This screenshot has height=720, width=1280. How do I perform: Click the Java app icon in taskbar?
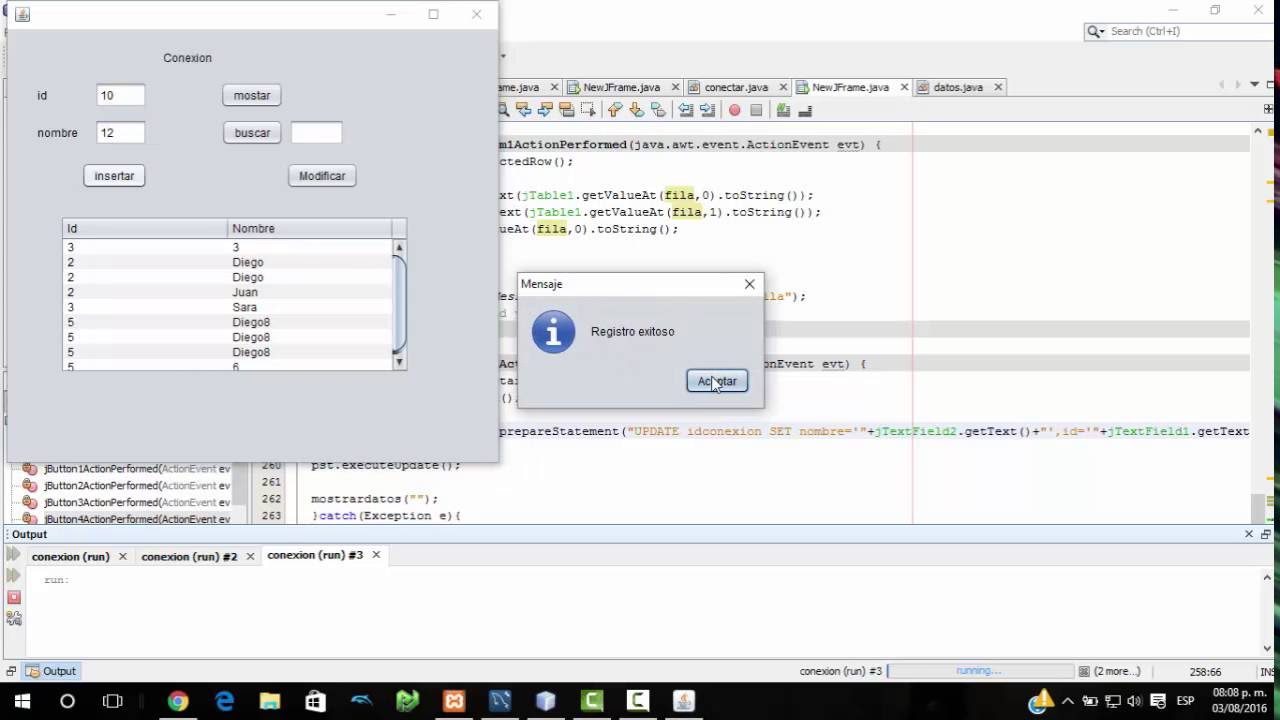coord(684,701)
